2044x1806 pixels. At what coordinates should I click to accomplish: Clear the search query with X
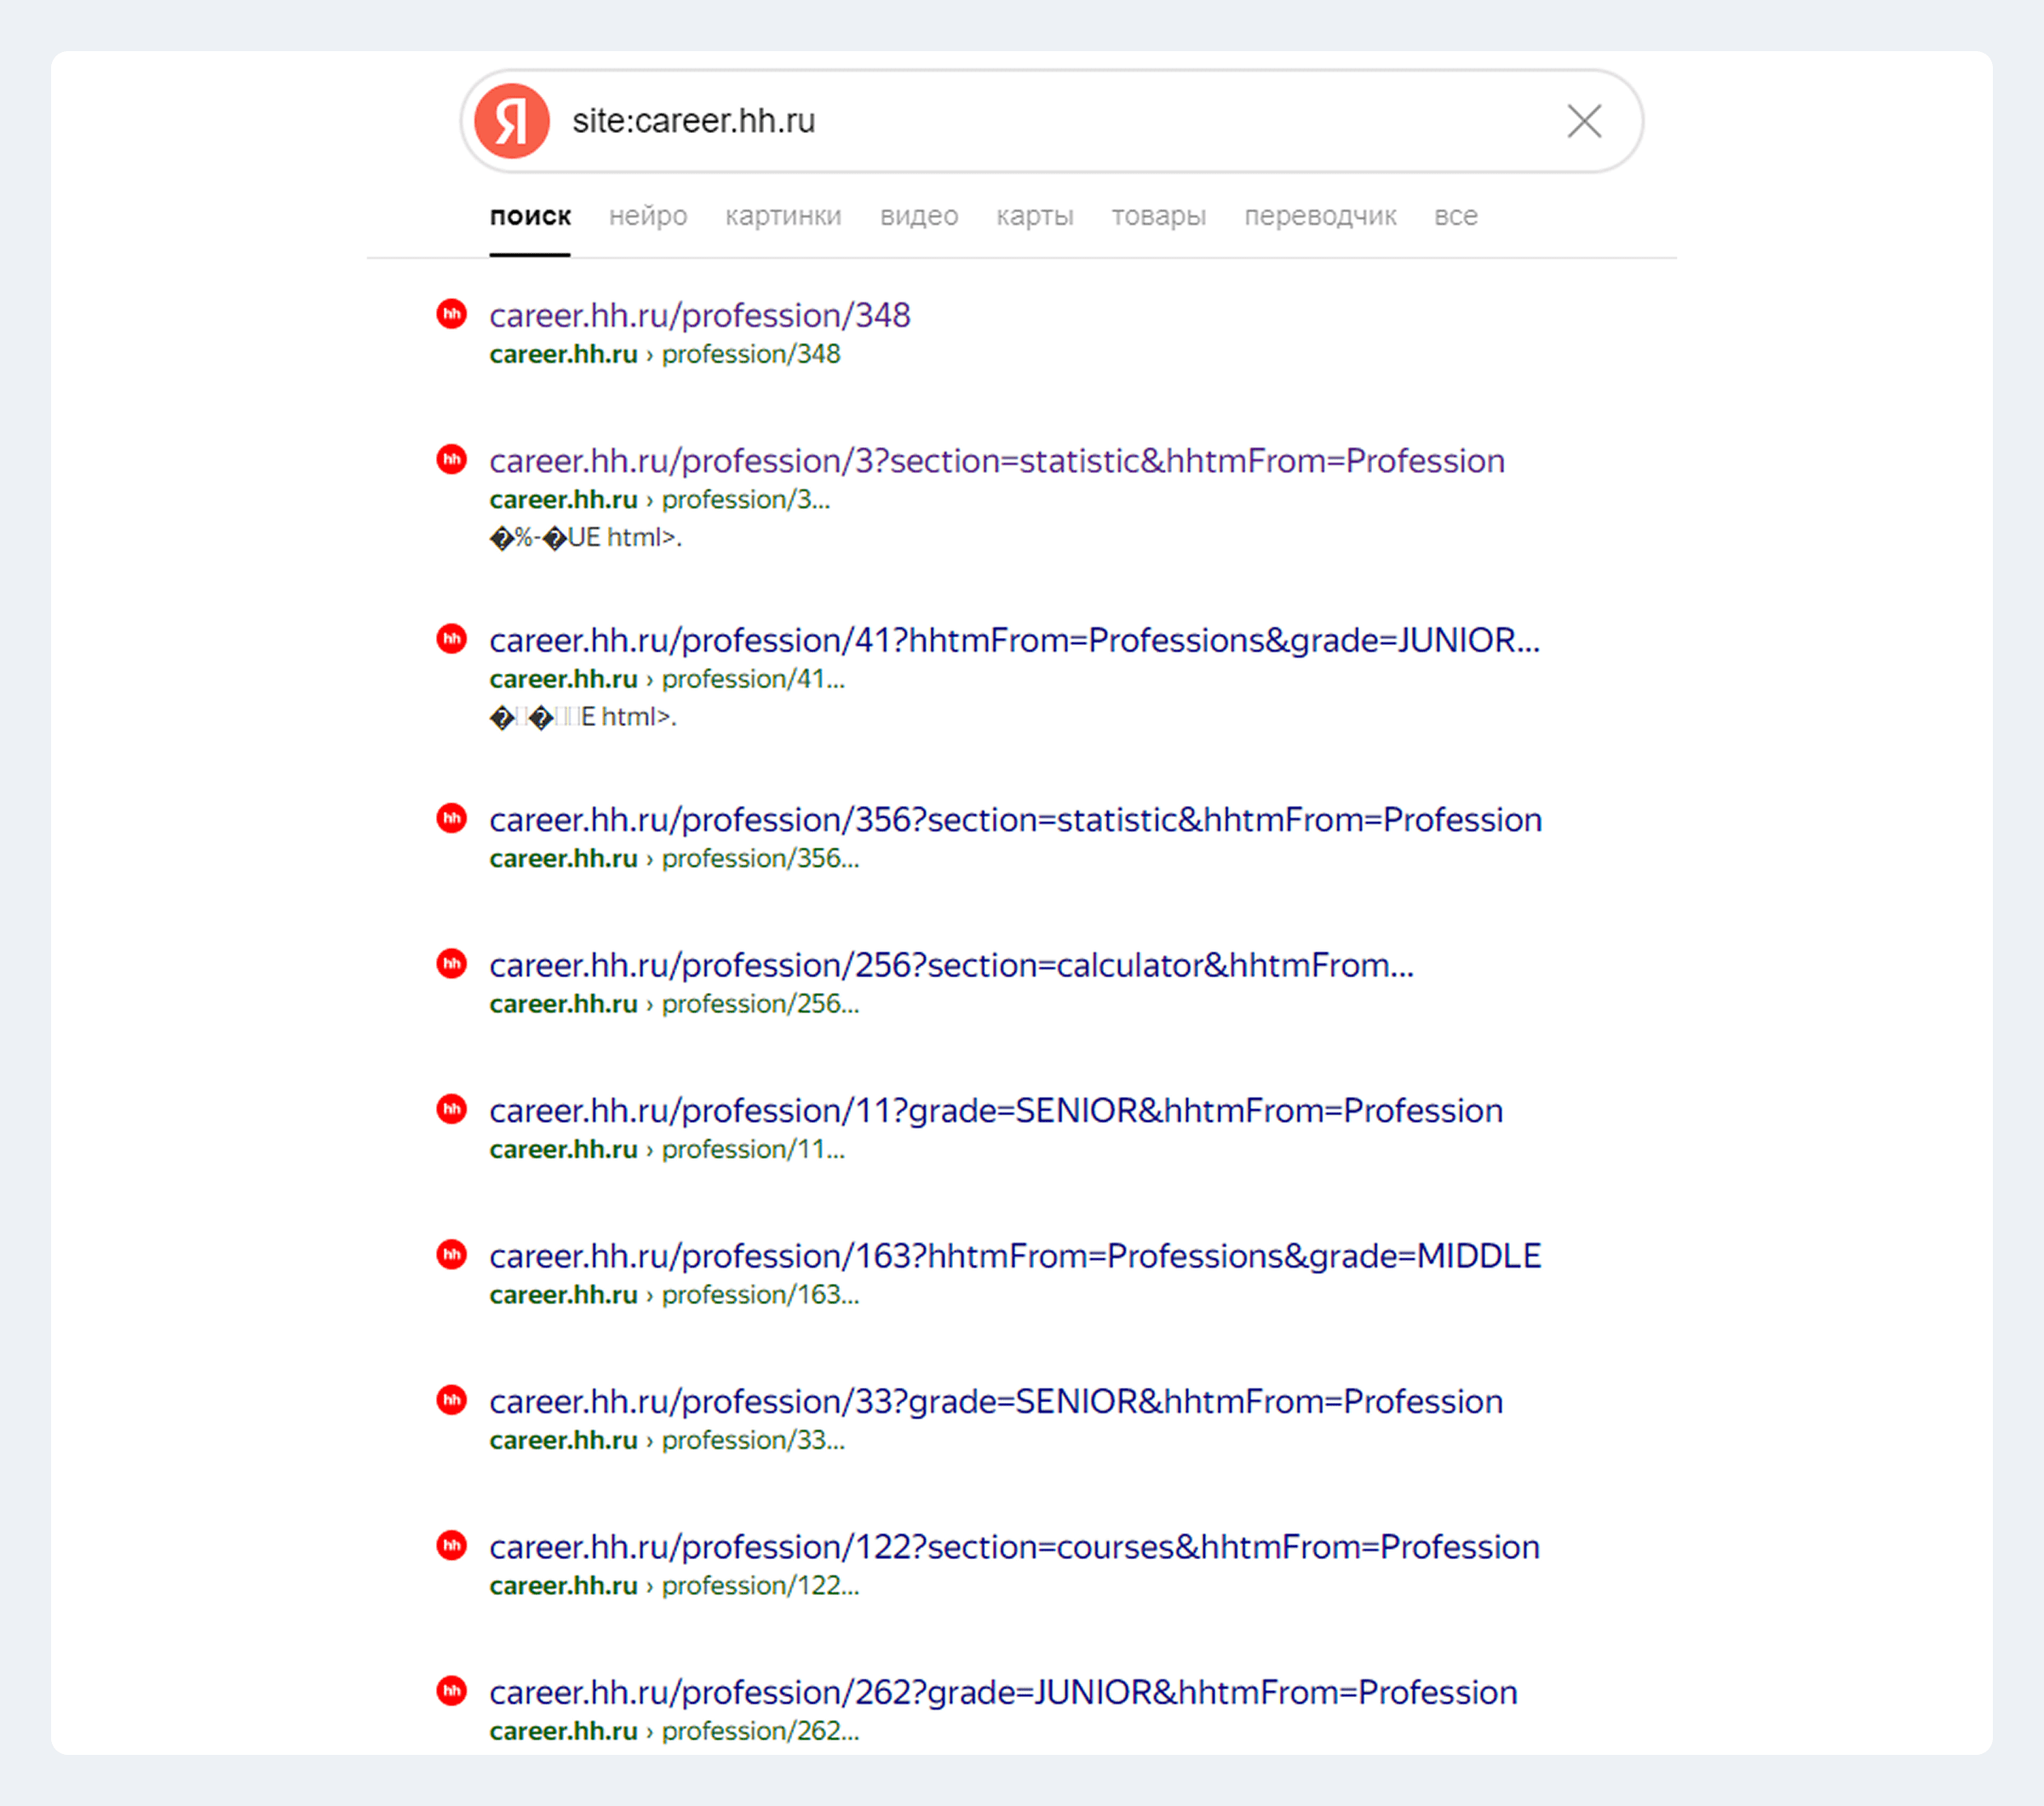tap(1583, 121)
